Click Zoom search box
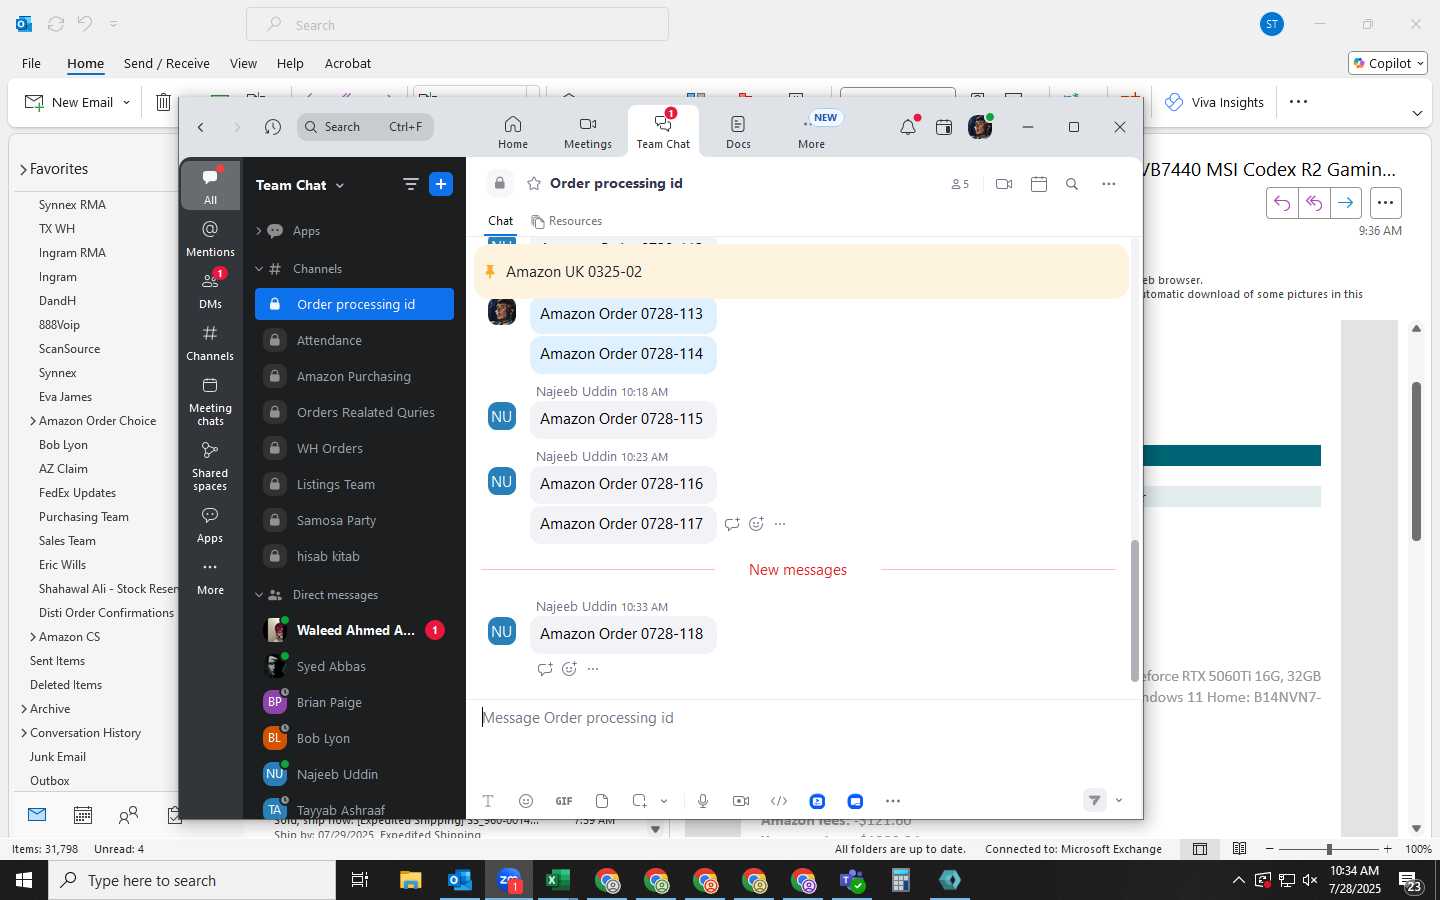The height and width of the screenshot is (900, 1440). (x=367, y=127)
